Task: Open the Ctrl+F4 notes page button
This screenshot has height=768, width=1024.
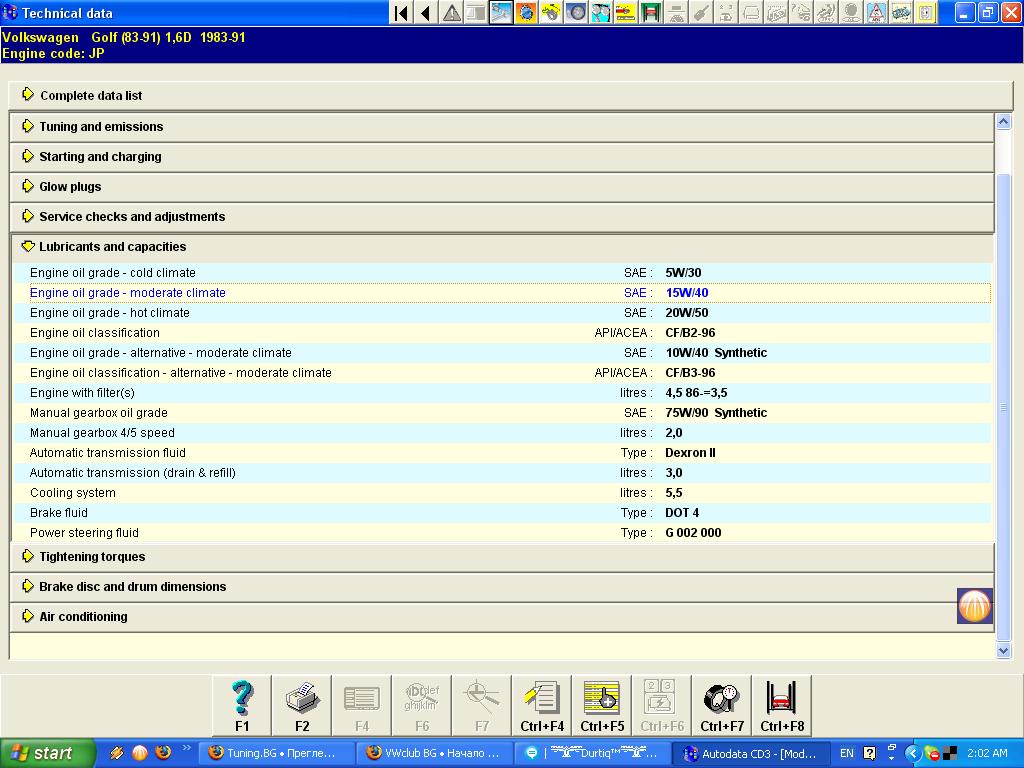Action: [x=542, y=705]
